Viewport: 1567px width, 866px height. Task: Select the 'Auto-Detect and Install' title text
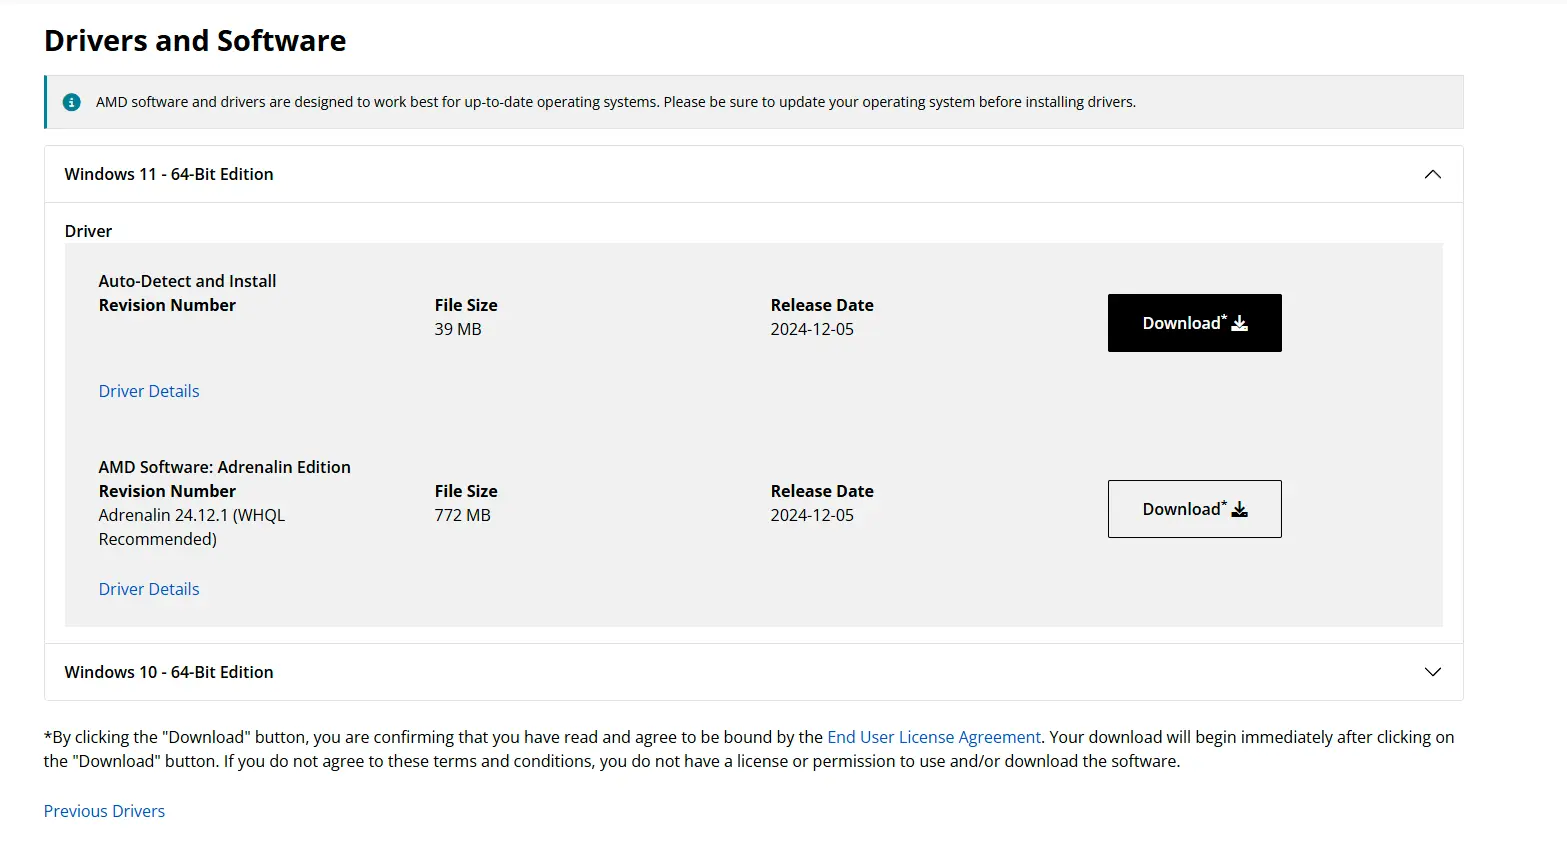[x=187, y=281]
